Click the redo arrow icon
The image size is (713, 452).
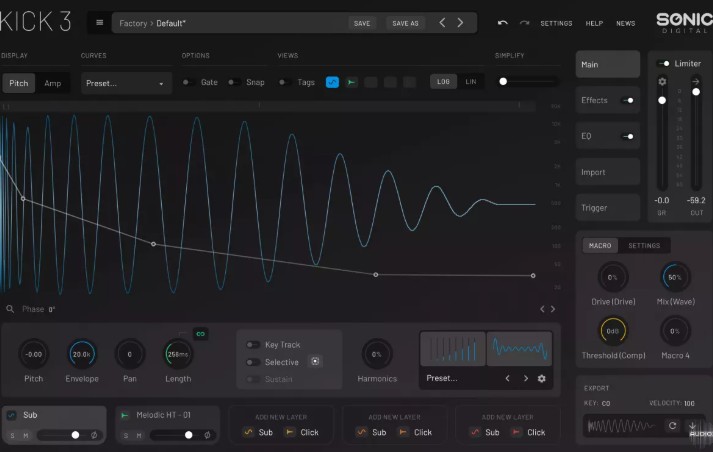click(524, 23)
